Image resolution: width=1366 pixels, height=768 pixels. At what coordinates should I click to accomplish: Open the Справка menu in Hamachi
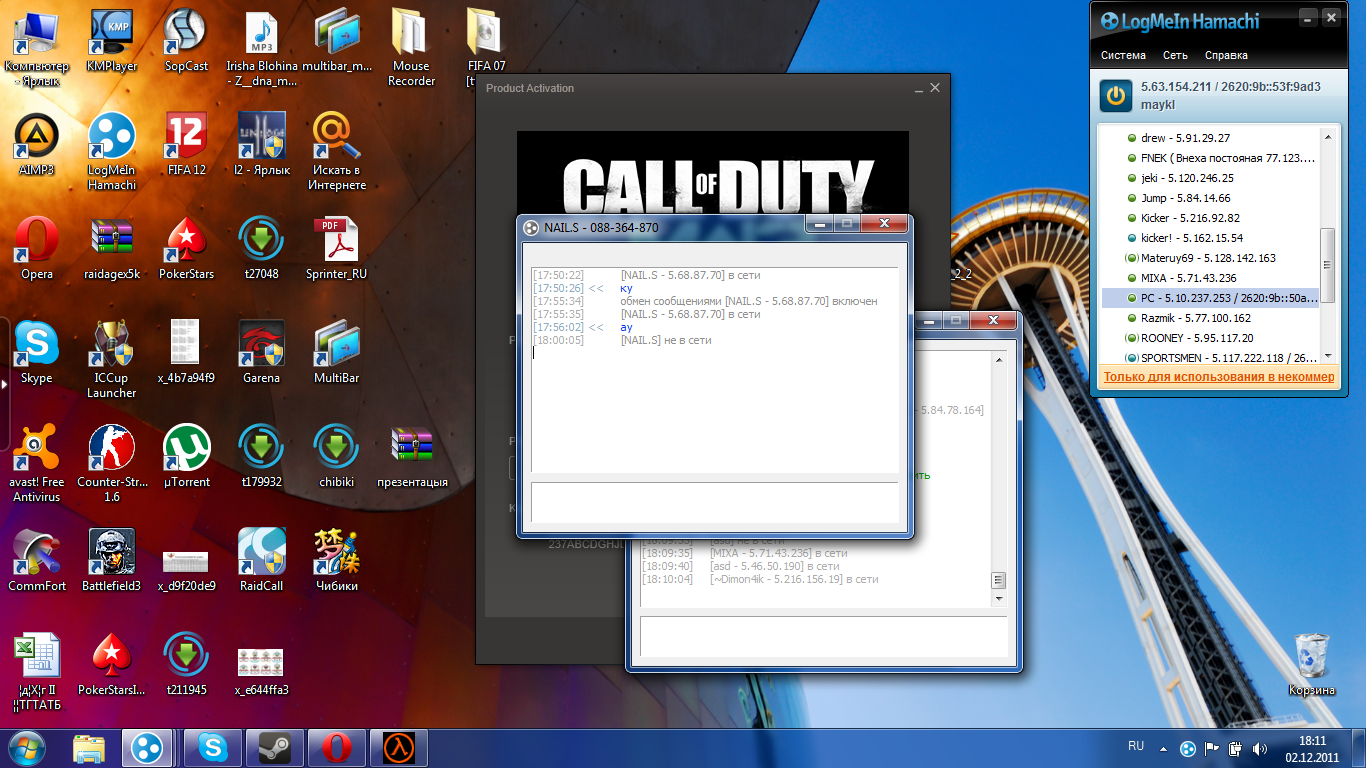[x=1226, y=55]
